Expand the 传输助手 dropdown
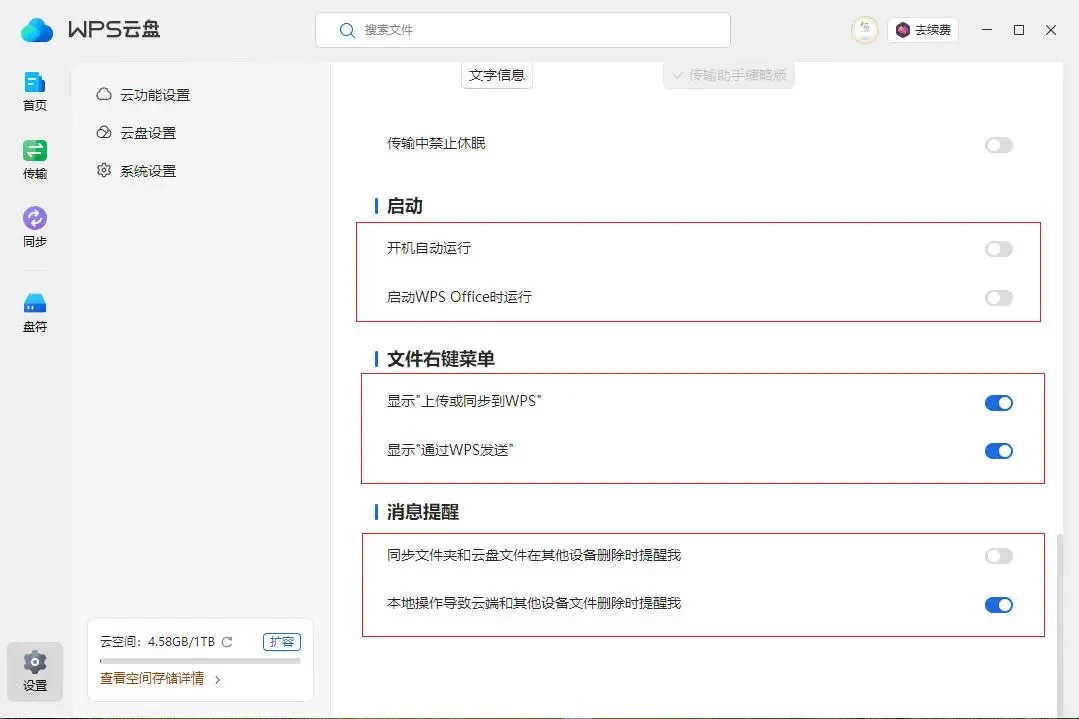1079x719 pixels. [x=729, y=75]
